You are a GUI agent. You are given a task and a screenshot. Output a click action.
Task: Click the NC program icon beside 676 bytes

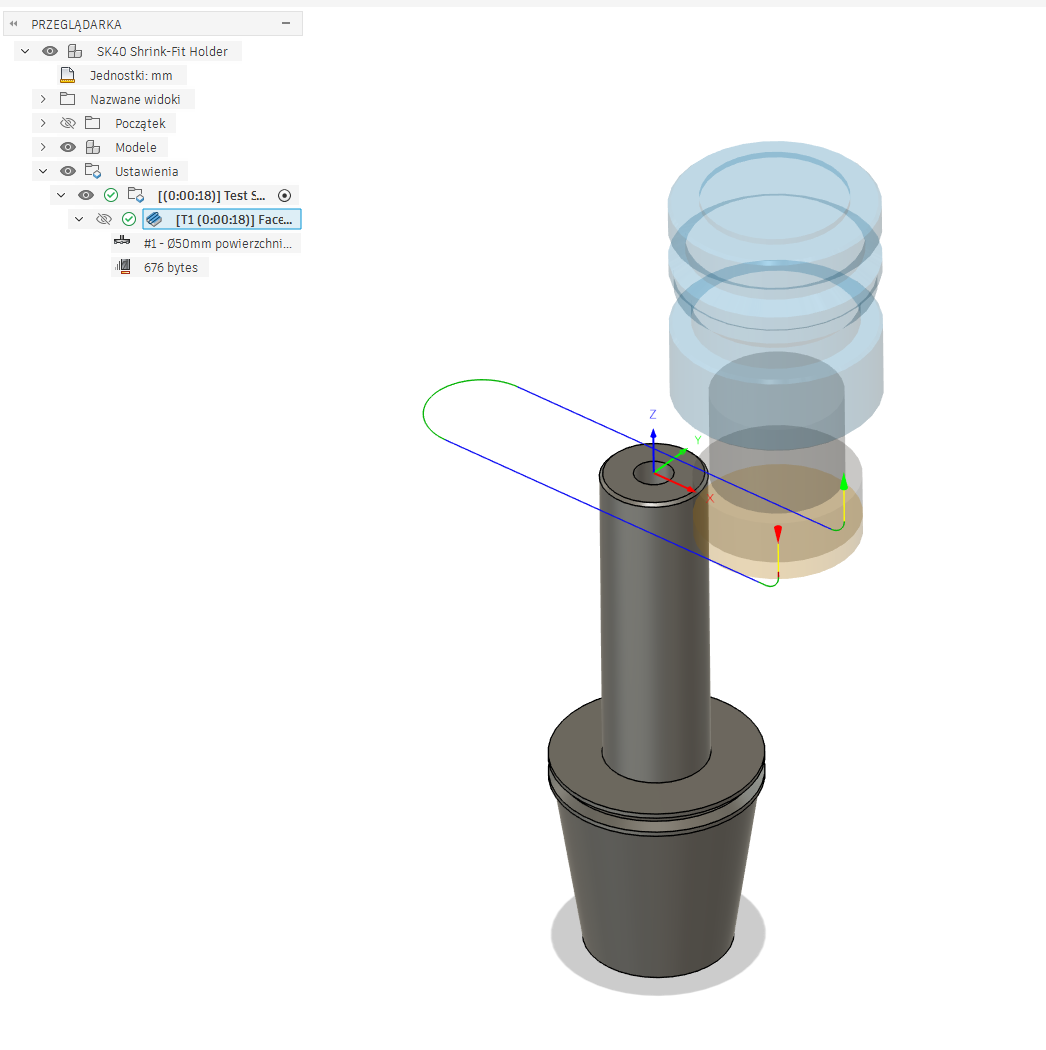coord(123,267)
